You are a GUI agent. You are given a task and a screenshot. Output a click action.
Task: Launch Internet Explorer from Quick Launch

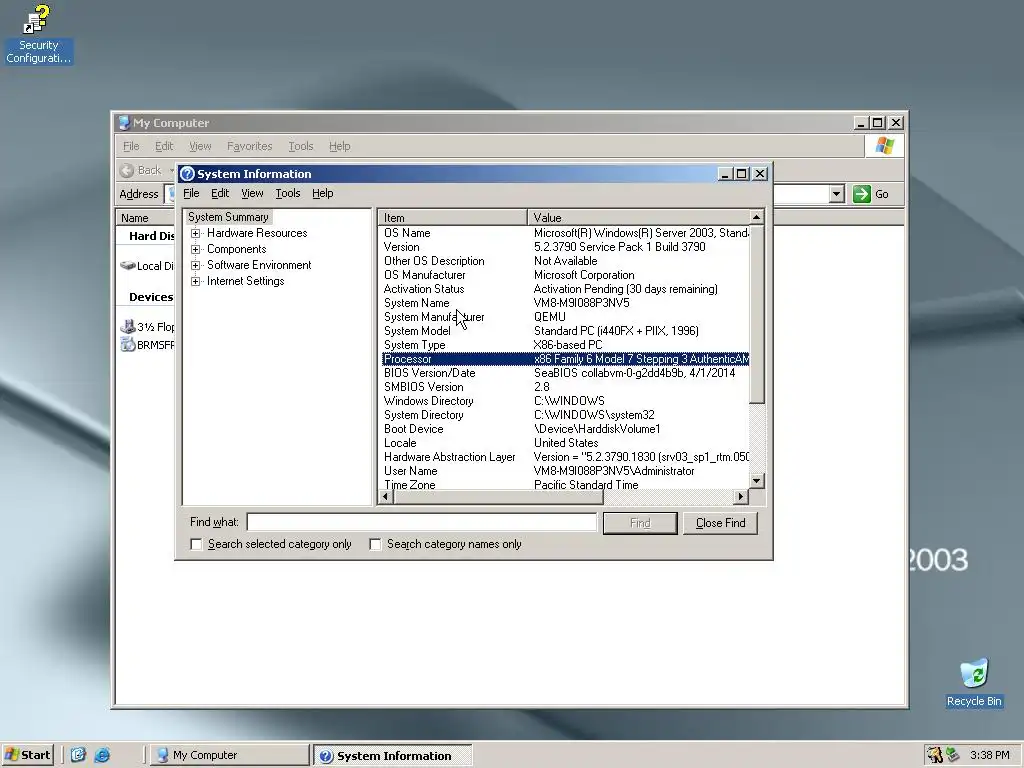(x=102, y=756)
